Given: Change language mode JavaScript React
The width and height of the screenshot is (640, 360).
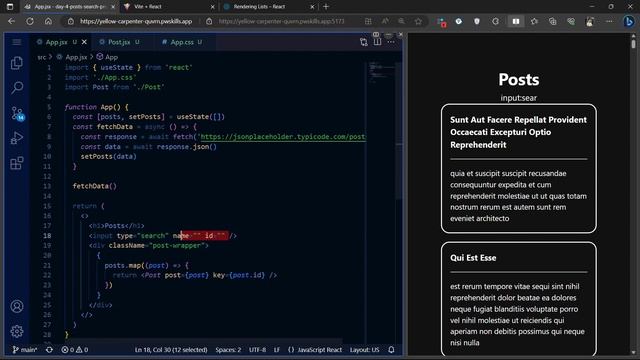Looking at the screenshot, I should coord(315,350).
